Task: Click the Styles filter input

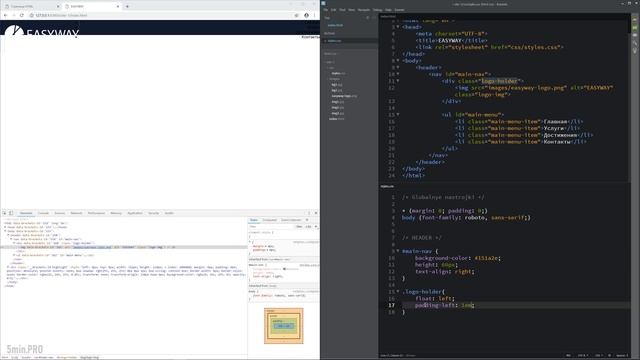Action: [271, 227]
